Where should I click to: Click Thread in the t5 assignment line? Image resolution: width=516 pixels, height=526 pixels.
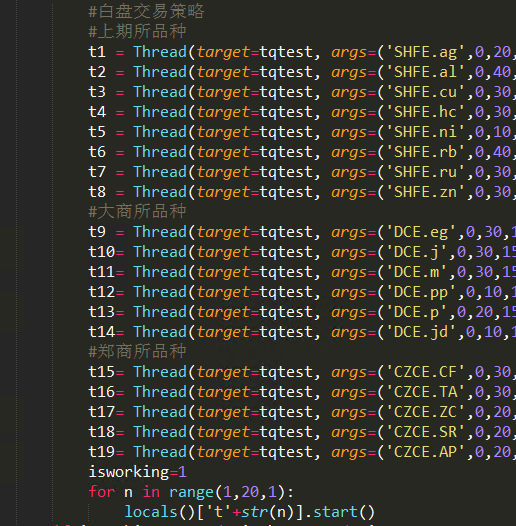point(160,132)
